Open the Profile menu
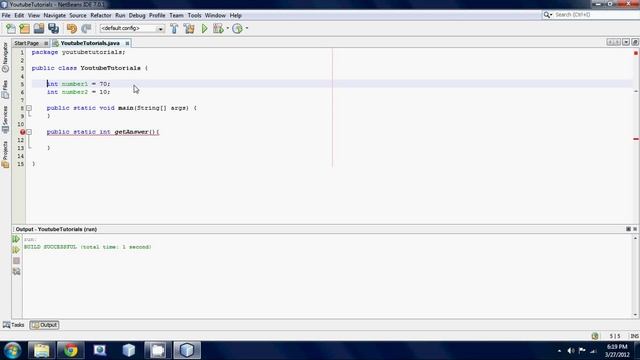 pyautogui.click(x=157, y=16)
